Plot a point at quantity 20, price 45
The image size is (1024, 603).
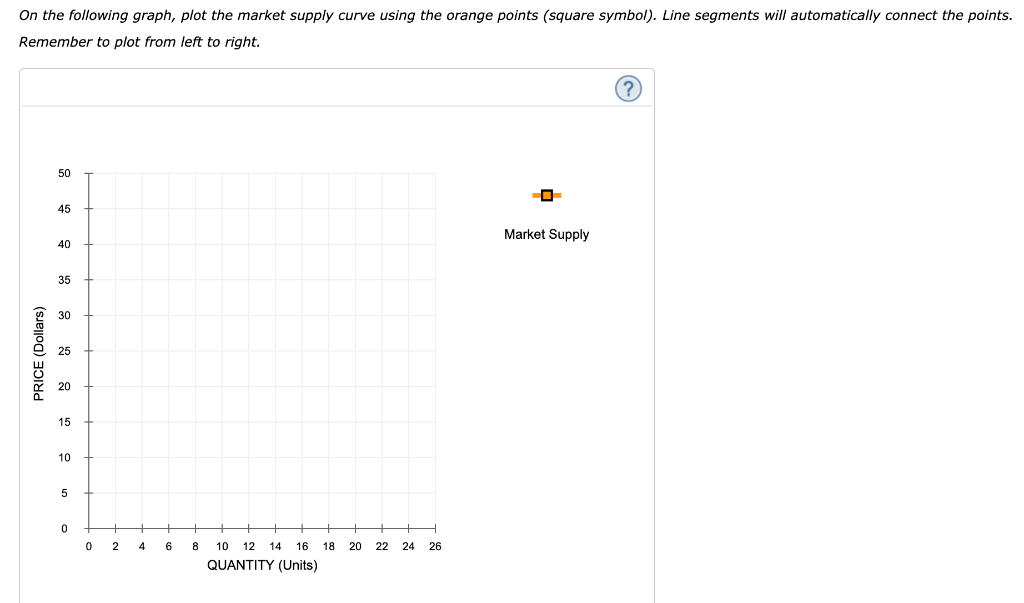[x=354, y=208]
